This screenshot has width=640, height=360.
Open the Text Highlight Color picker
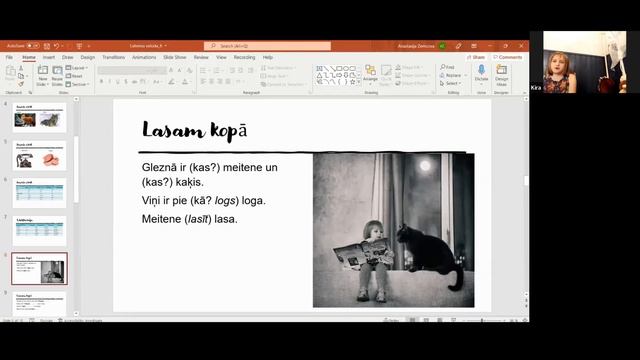coord(172,82)
